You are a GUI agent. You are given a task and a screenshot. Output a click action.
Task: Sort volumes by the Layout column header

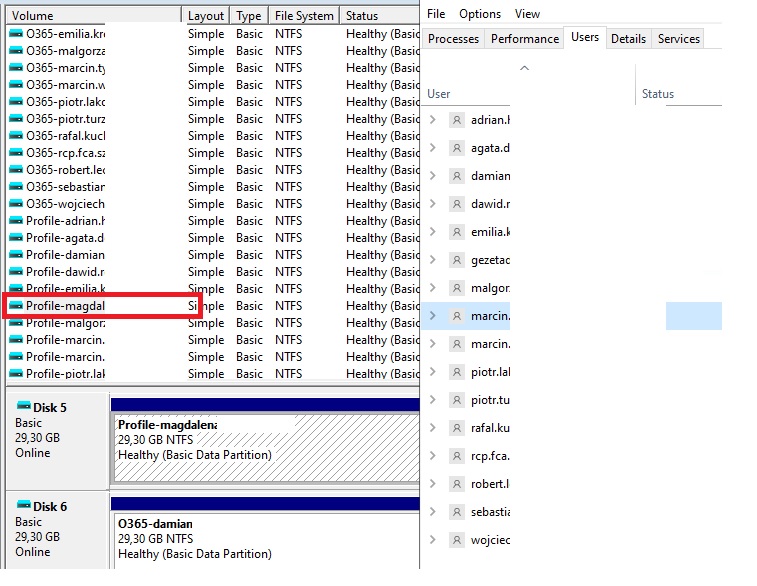click(x=206, y=15)
